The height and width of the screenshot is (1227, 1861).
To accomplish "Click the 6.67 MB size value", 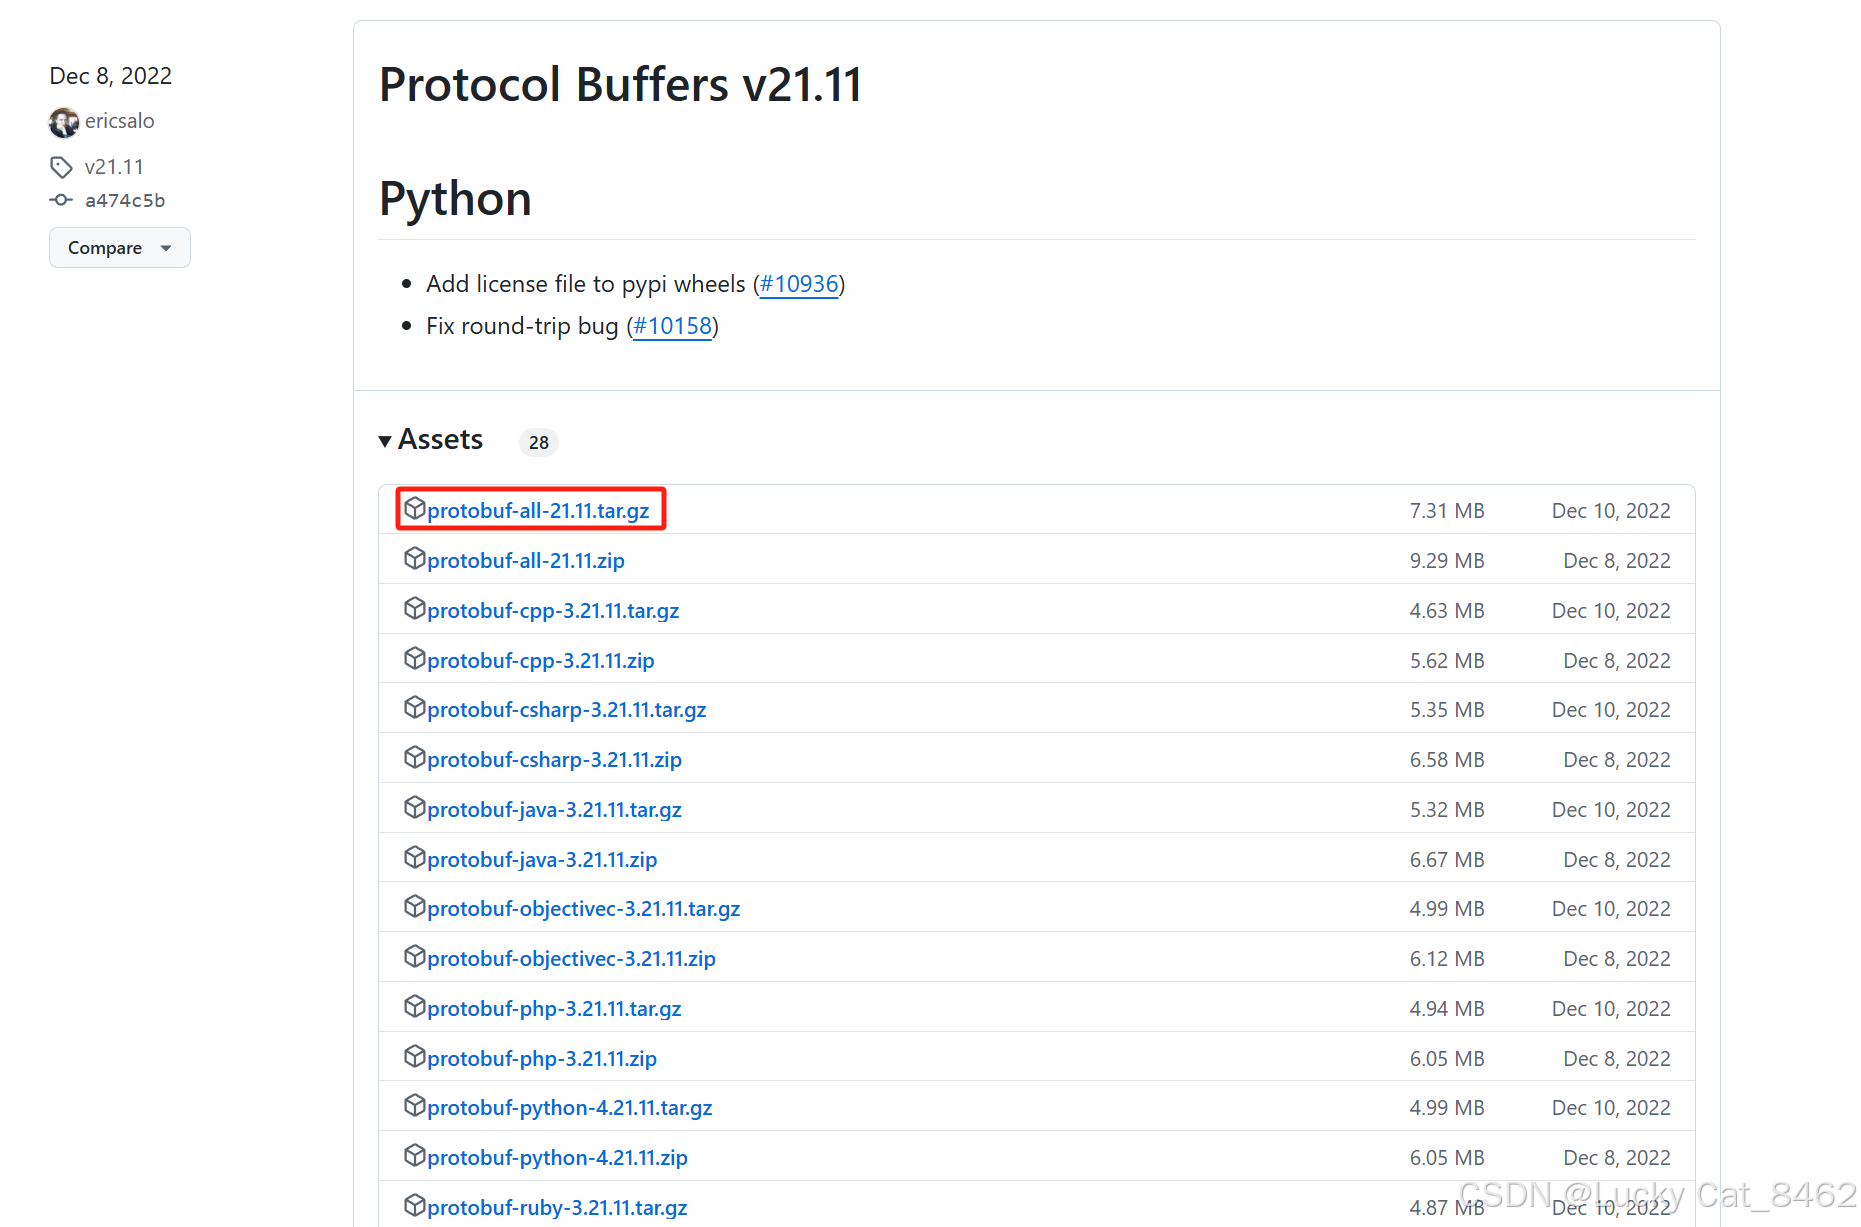I will [x=1447, y=860].
